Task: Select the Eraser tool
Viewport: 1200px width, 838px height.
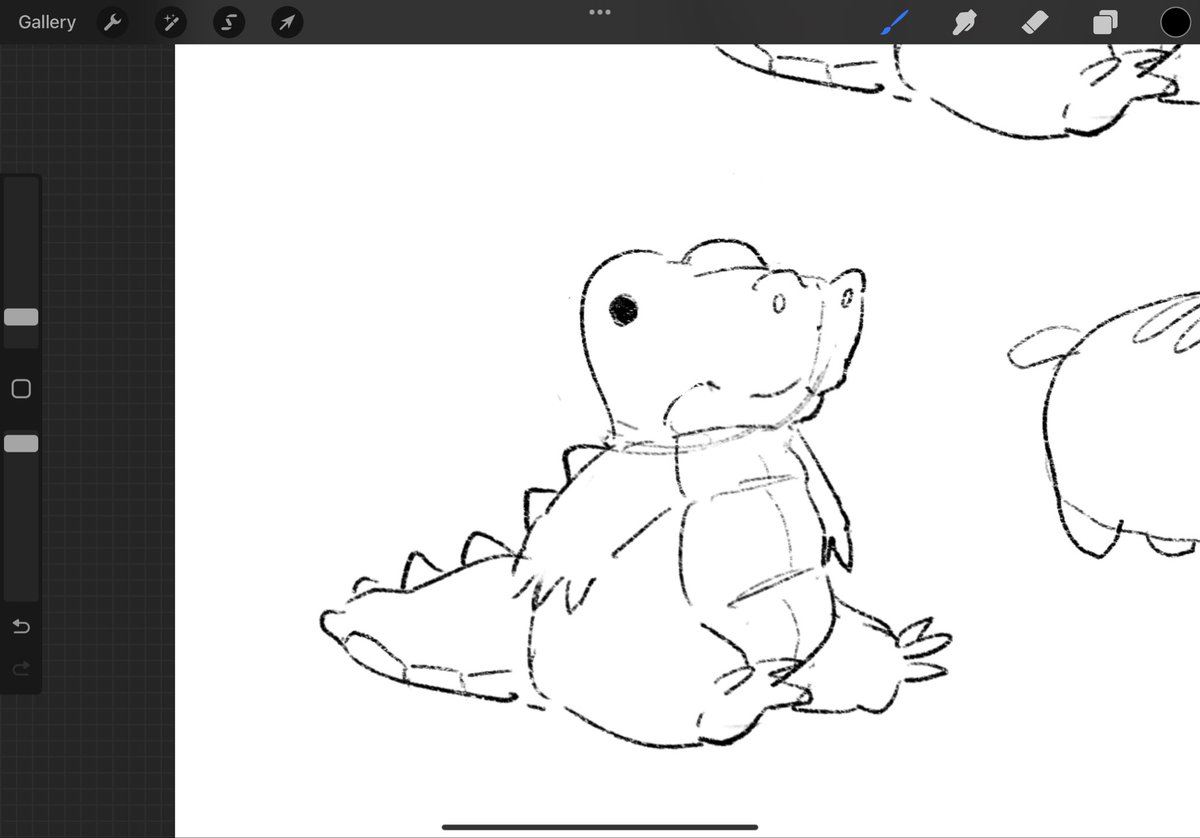Action: point(1034,21)
